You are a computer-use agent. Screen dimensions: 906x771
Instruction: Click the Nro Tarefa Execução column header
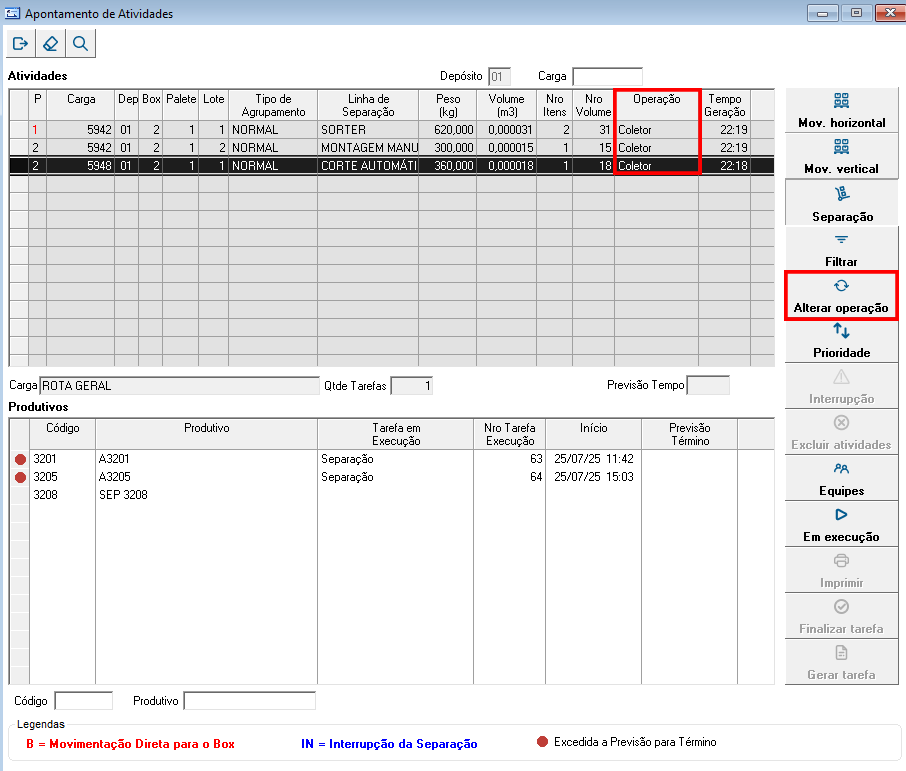click(x=510, y=434)
